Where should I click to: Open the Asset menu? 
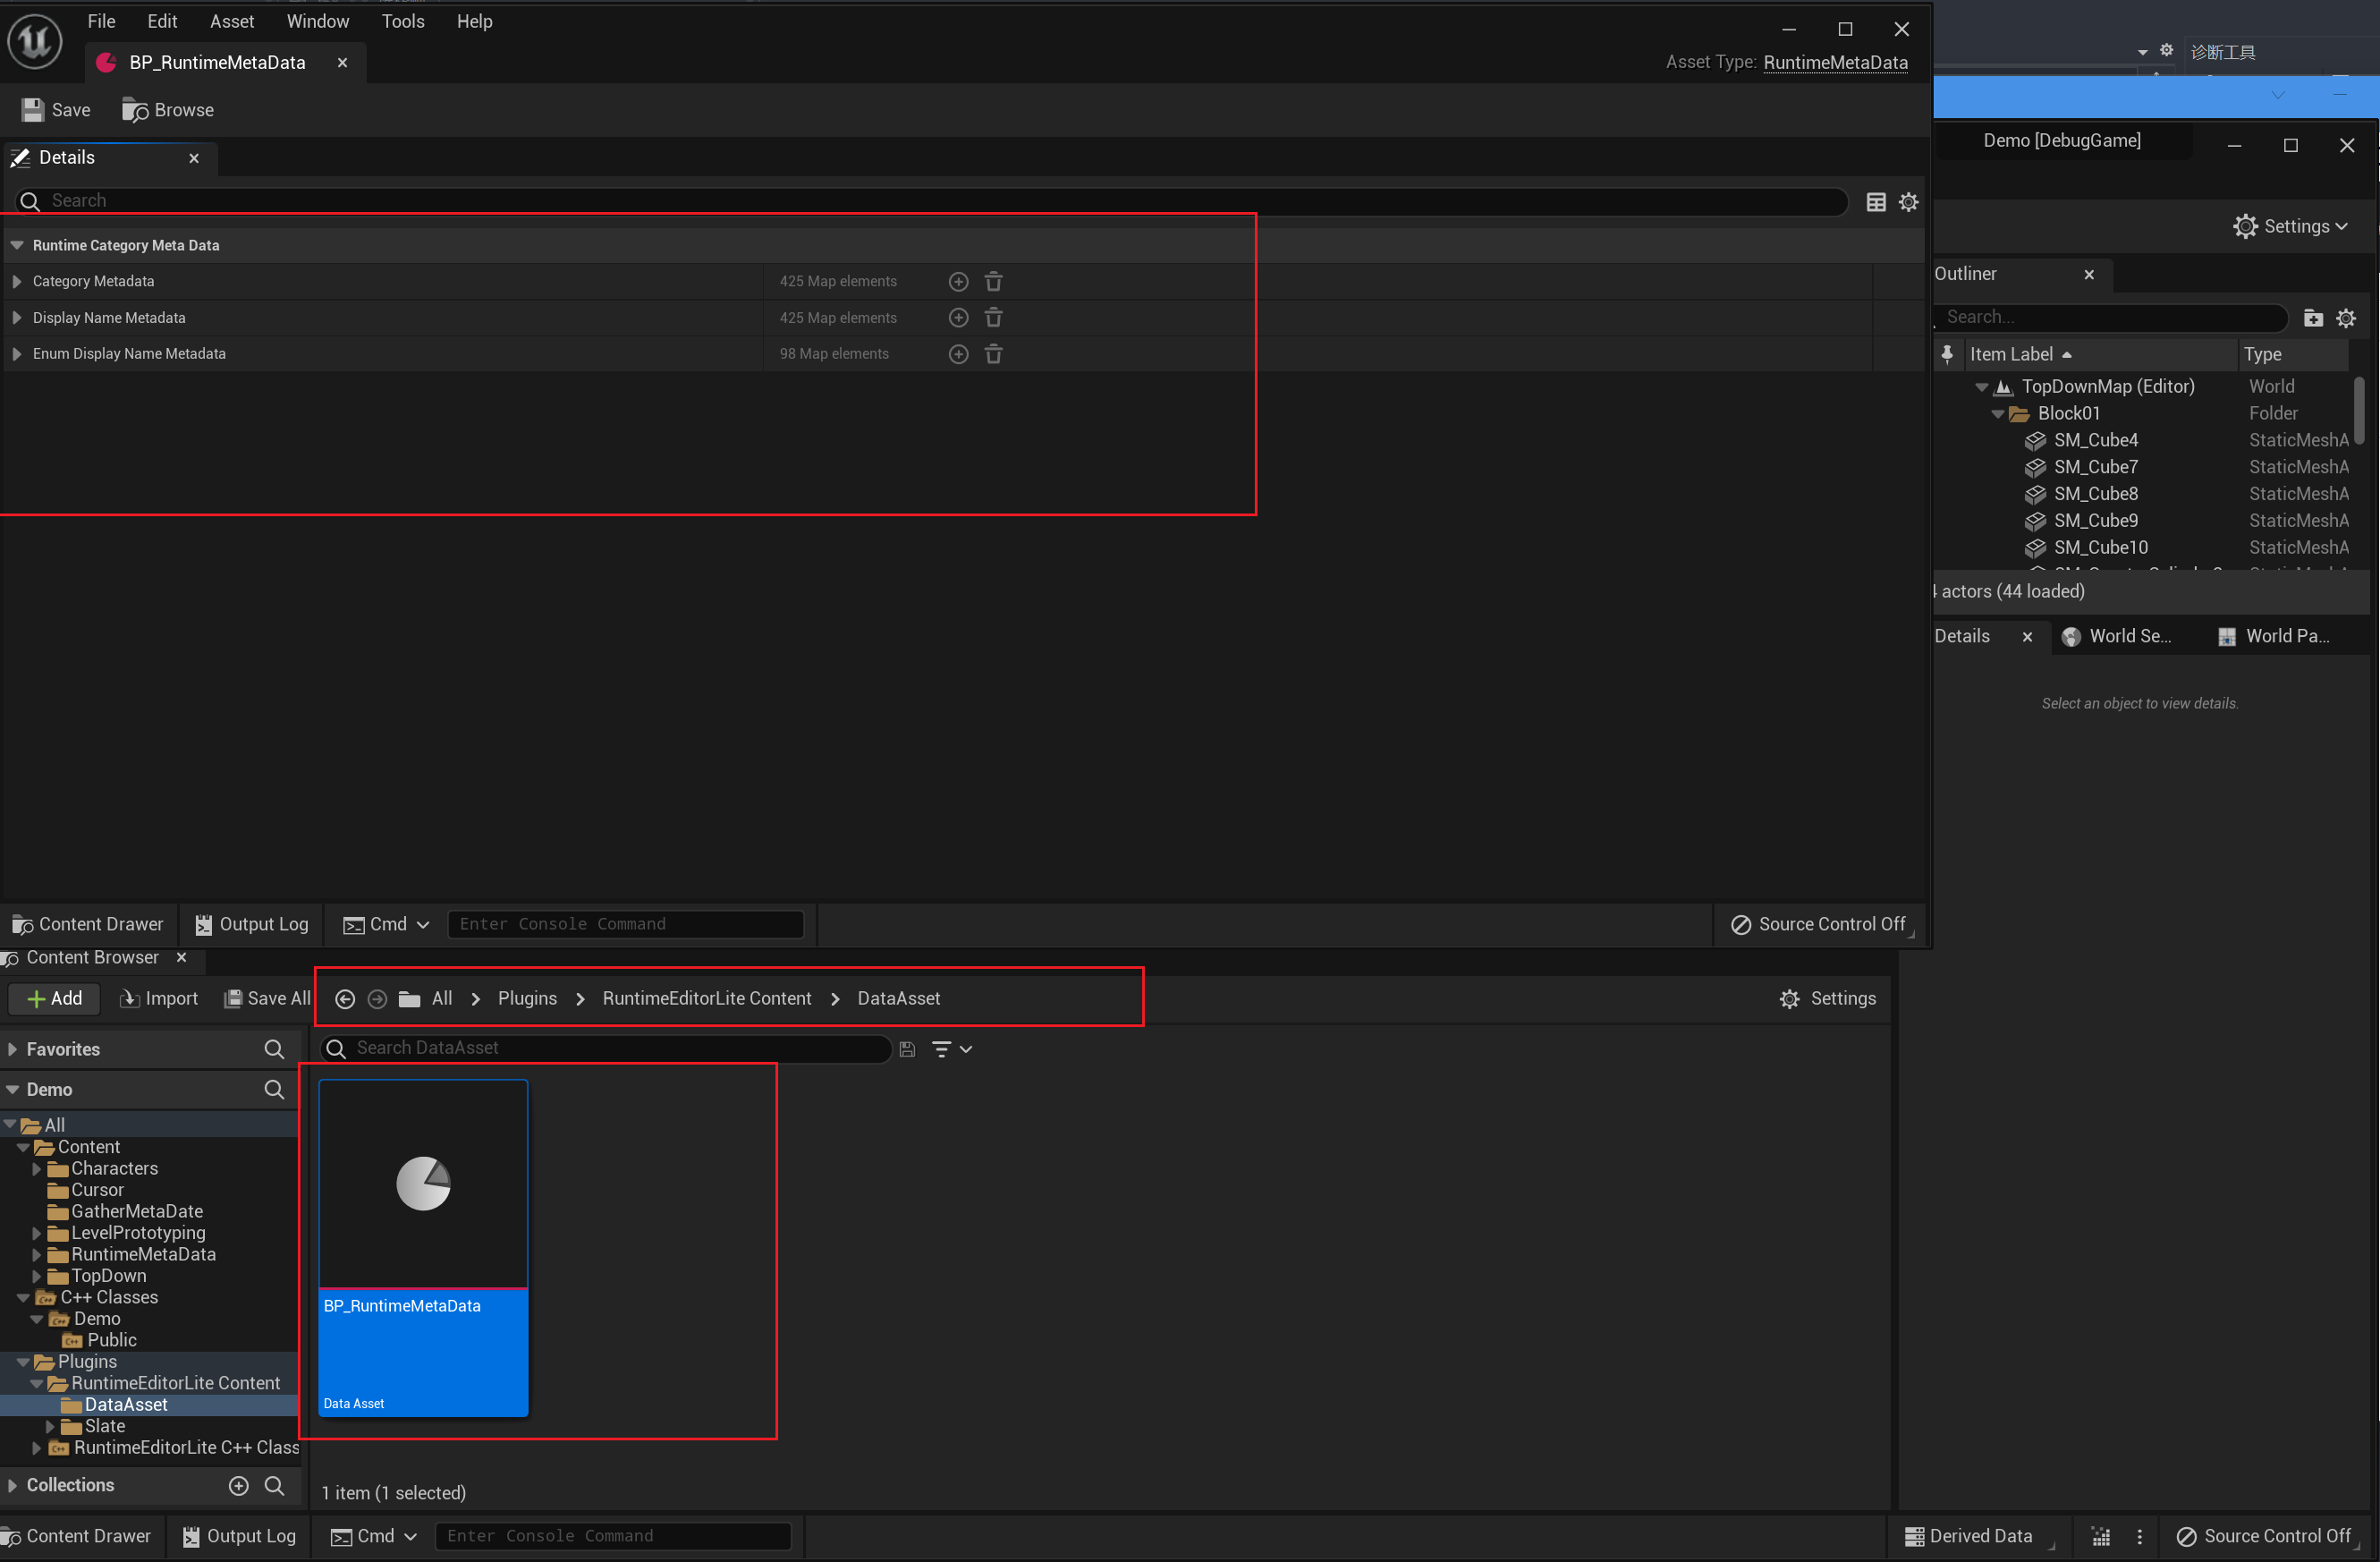[232, 21]
